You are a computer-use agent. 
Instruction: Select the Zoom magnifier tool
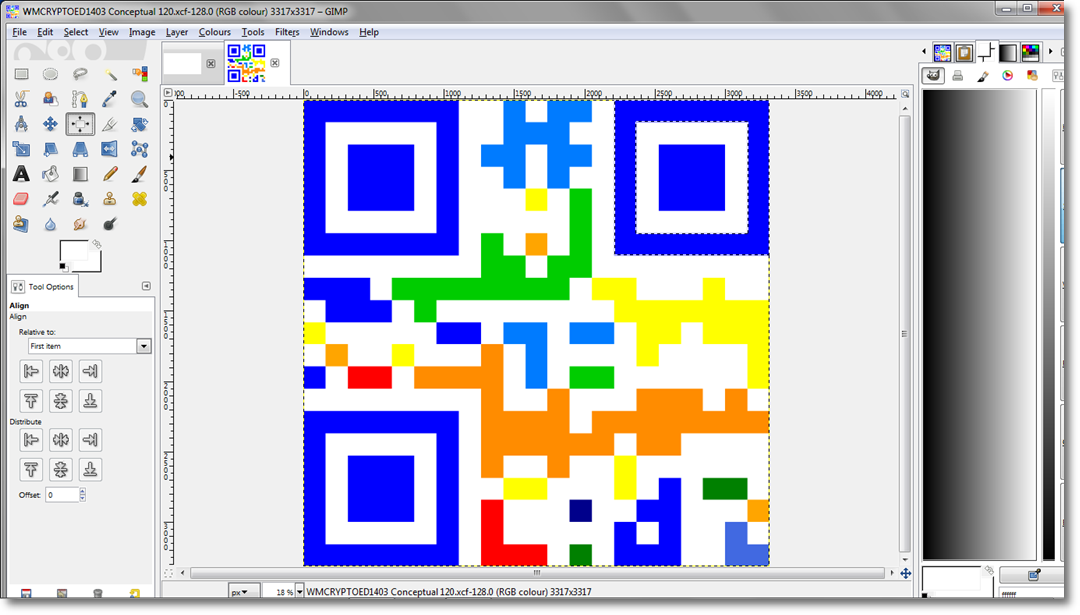point(140,99)
